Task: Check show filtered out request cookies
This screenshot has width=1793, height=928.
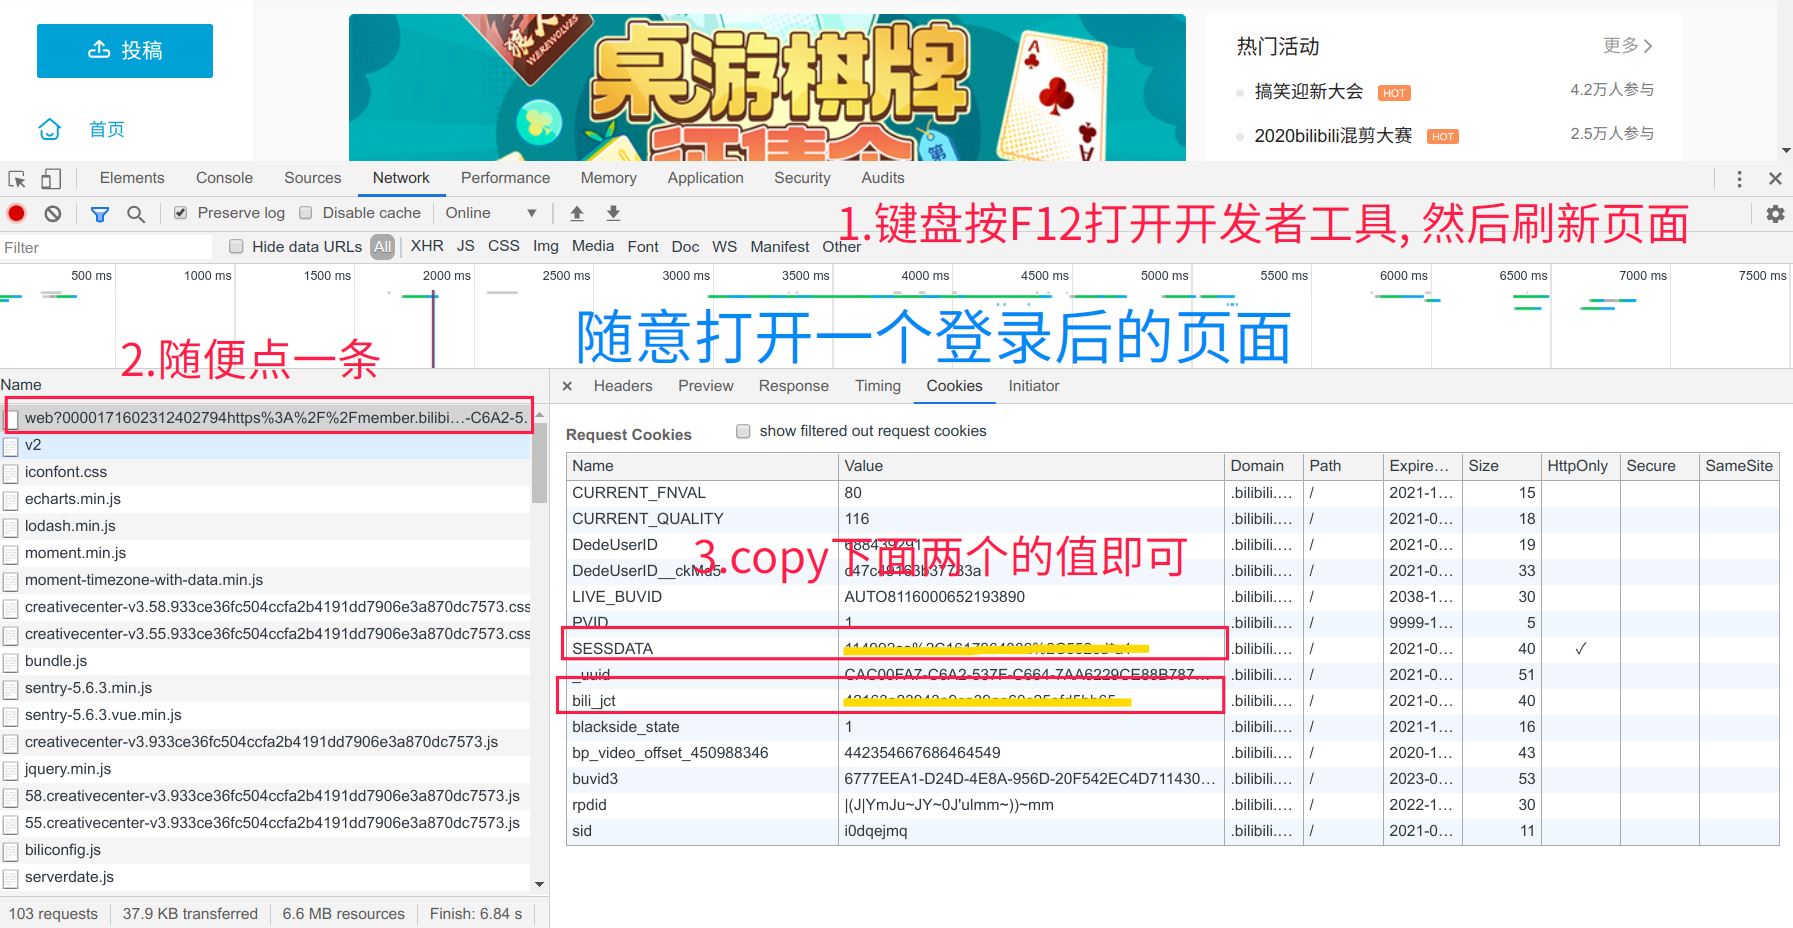Action: coord(743,430)
